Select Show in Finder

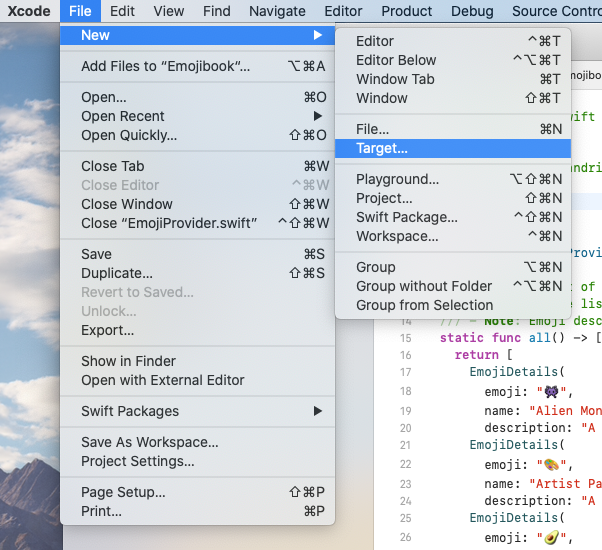pyautogui.click(x=198, y=361)
